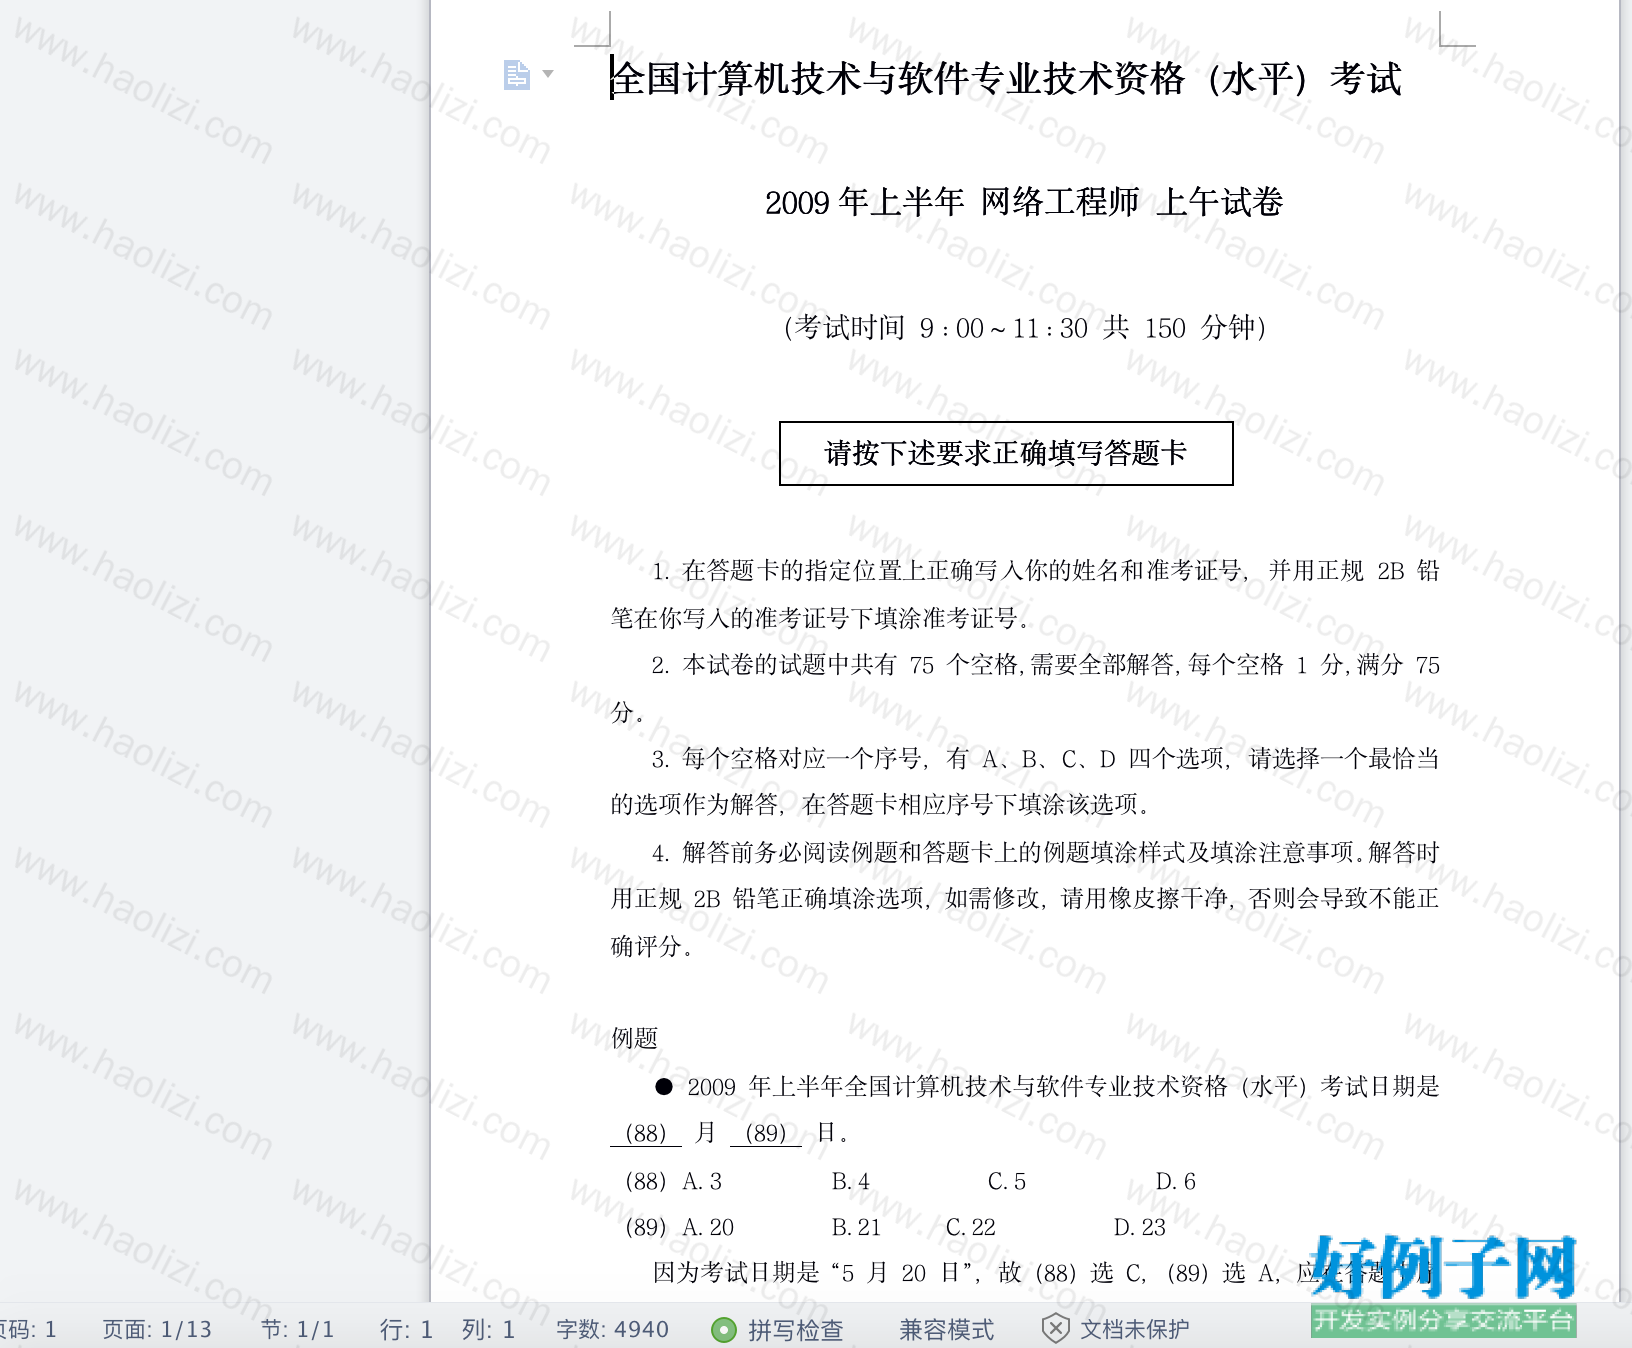
Task: Click option C. 22 for question 89
Action: (x=971, y=1227)
